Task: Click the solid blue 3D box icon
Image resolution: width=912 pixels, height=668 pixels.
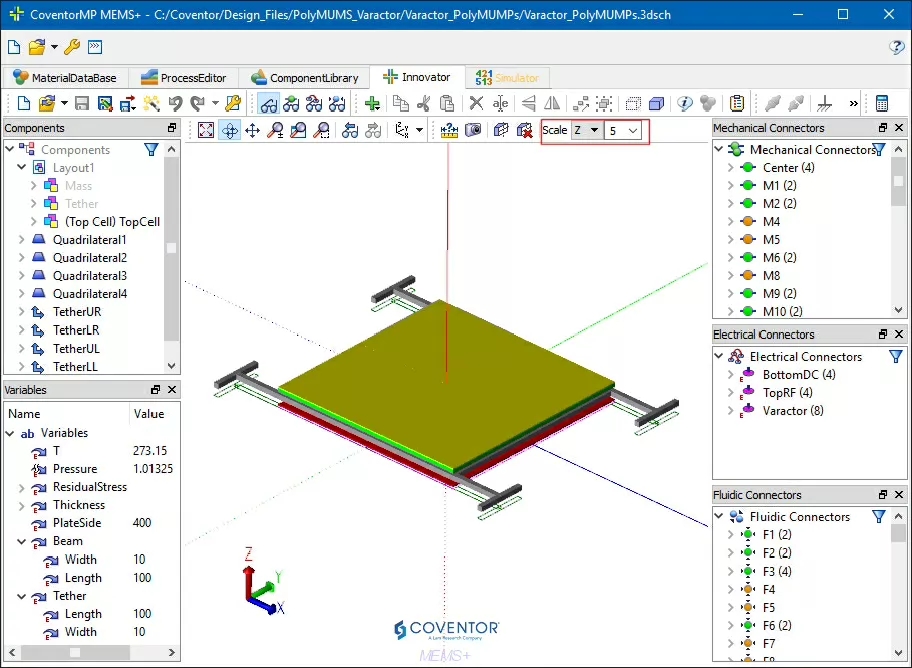Action: pos(656,104)
